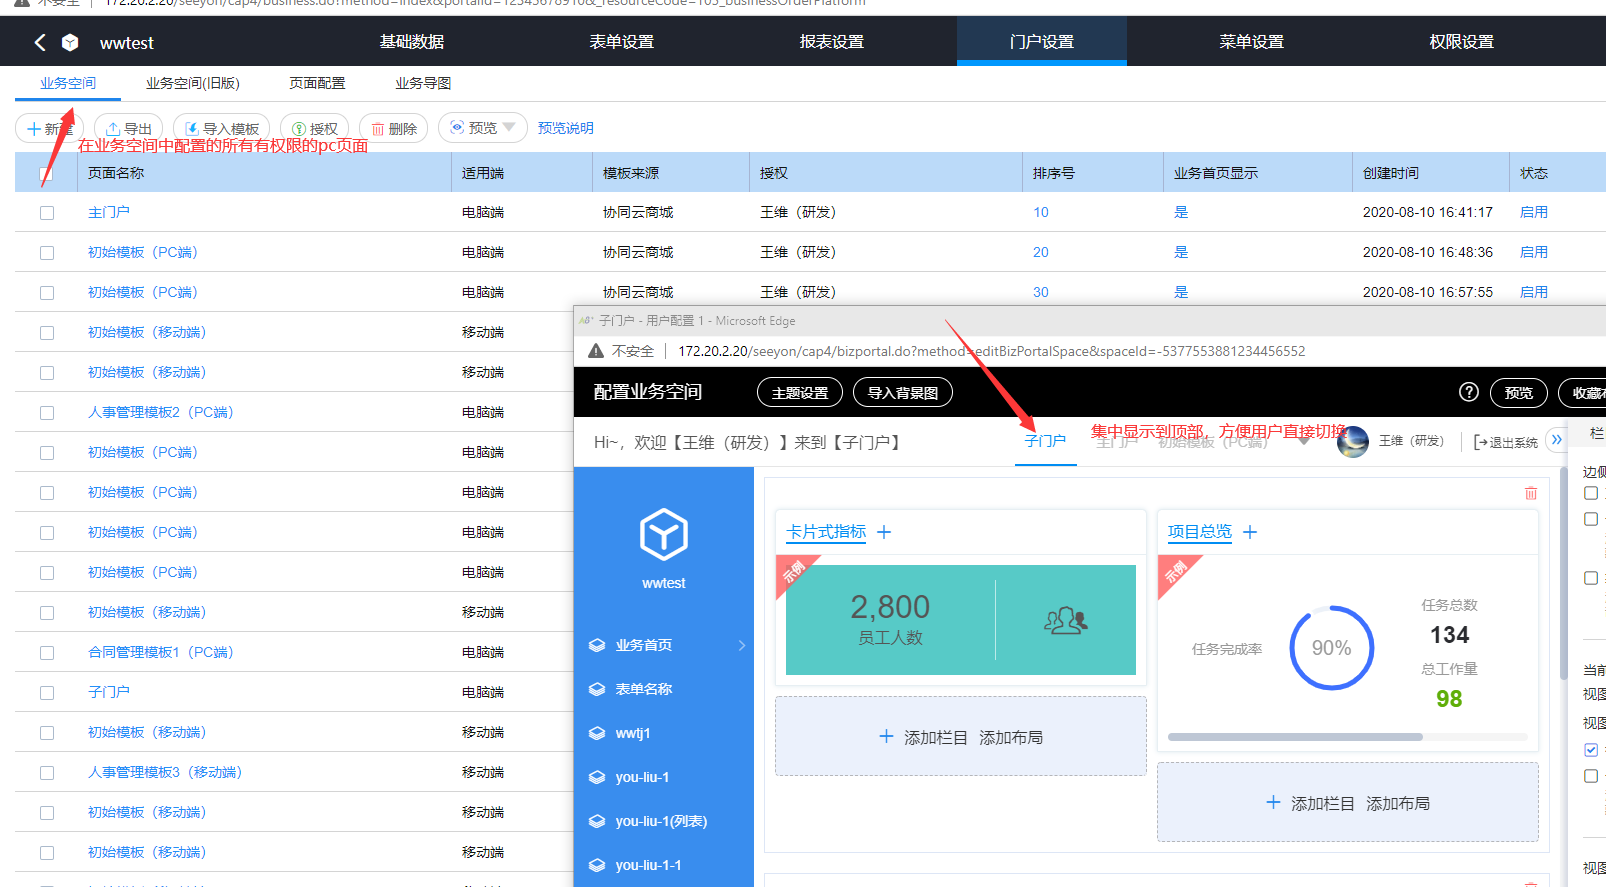Click the 90% task completion progress ring
This screenshot has height=887, width=1606.
coord(1331,648)
